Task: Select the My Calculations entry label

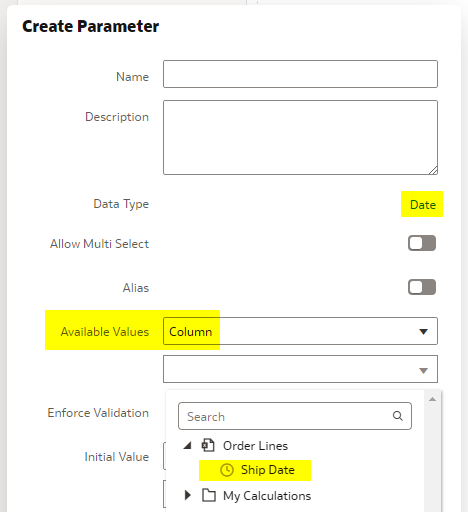Action: [x=267, y=496]
